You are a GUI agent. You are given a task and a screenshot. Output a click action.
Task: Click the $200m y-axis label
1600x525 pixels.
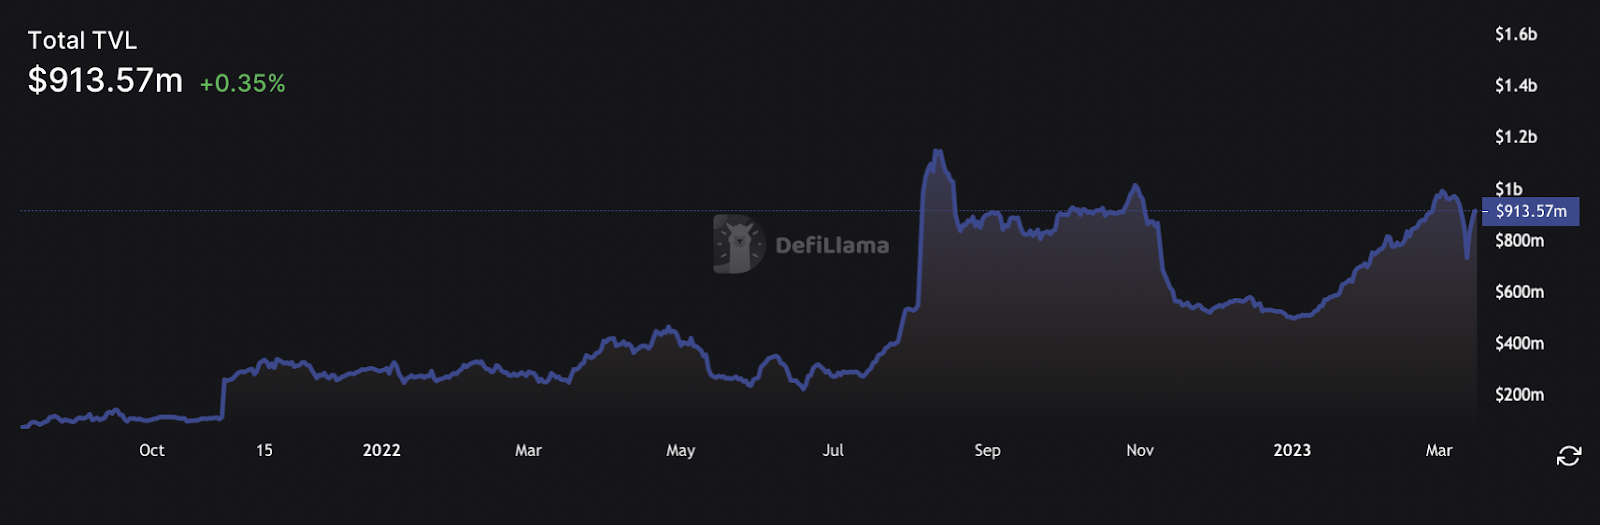1520,395
